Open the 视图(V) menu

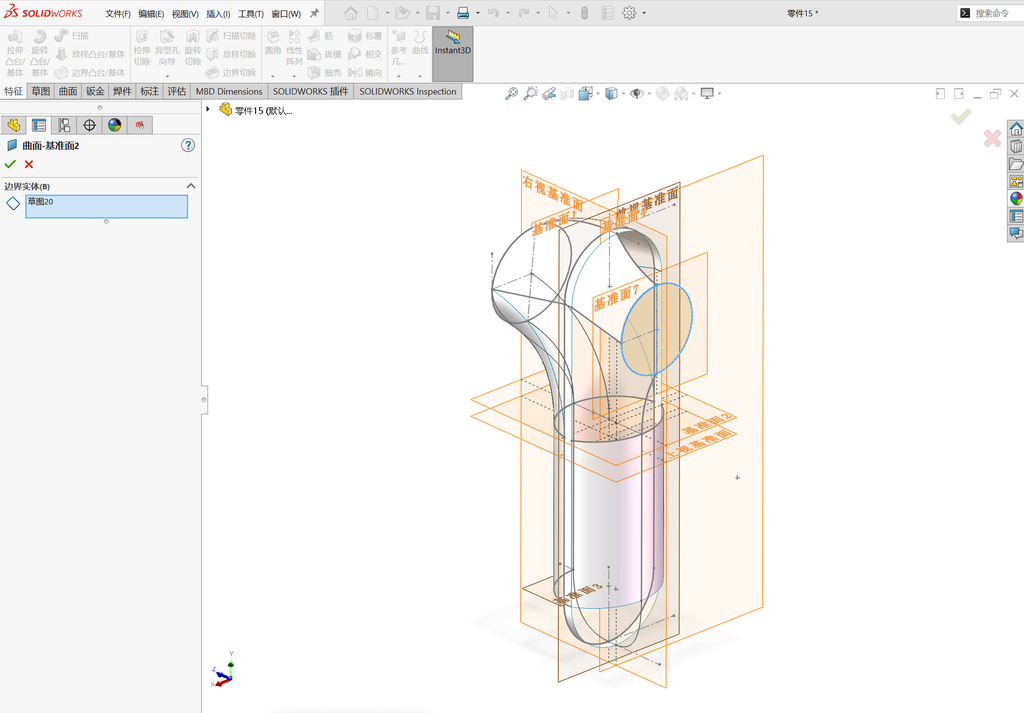click(185, 14)
